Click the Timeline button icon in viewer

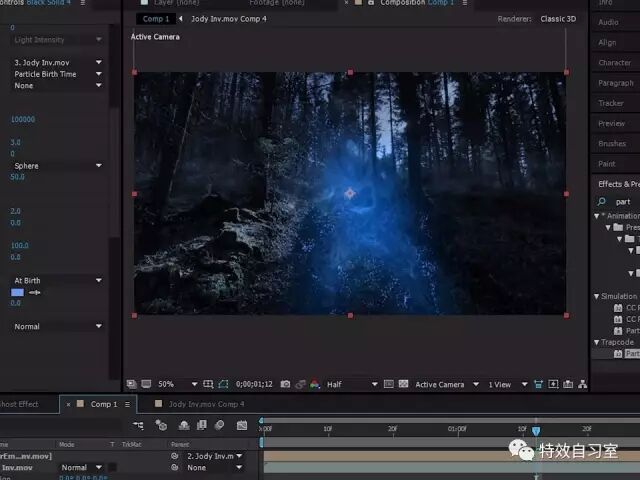point(568,384)
